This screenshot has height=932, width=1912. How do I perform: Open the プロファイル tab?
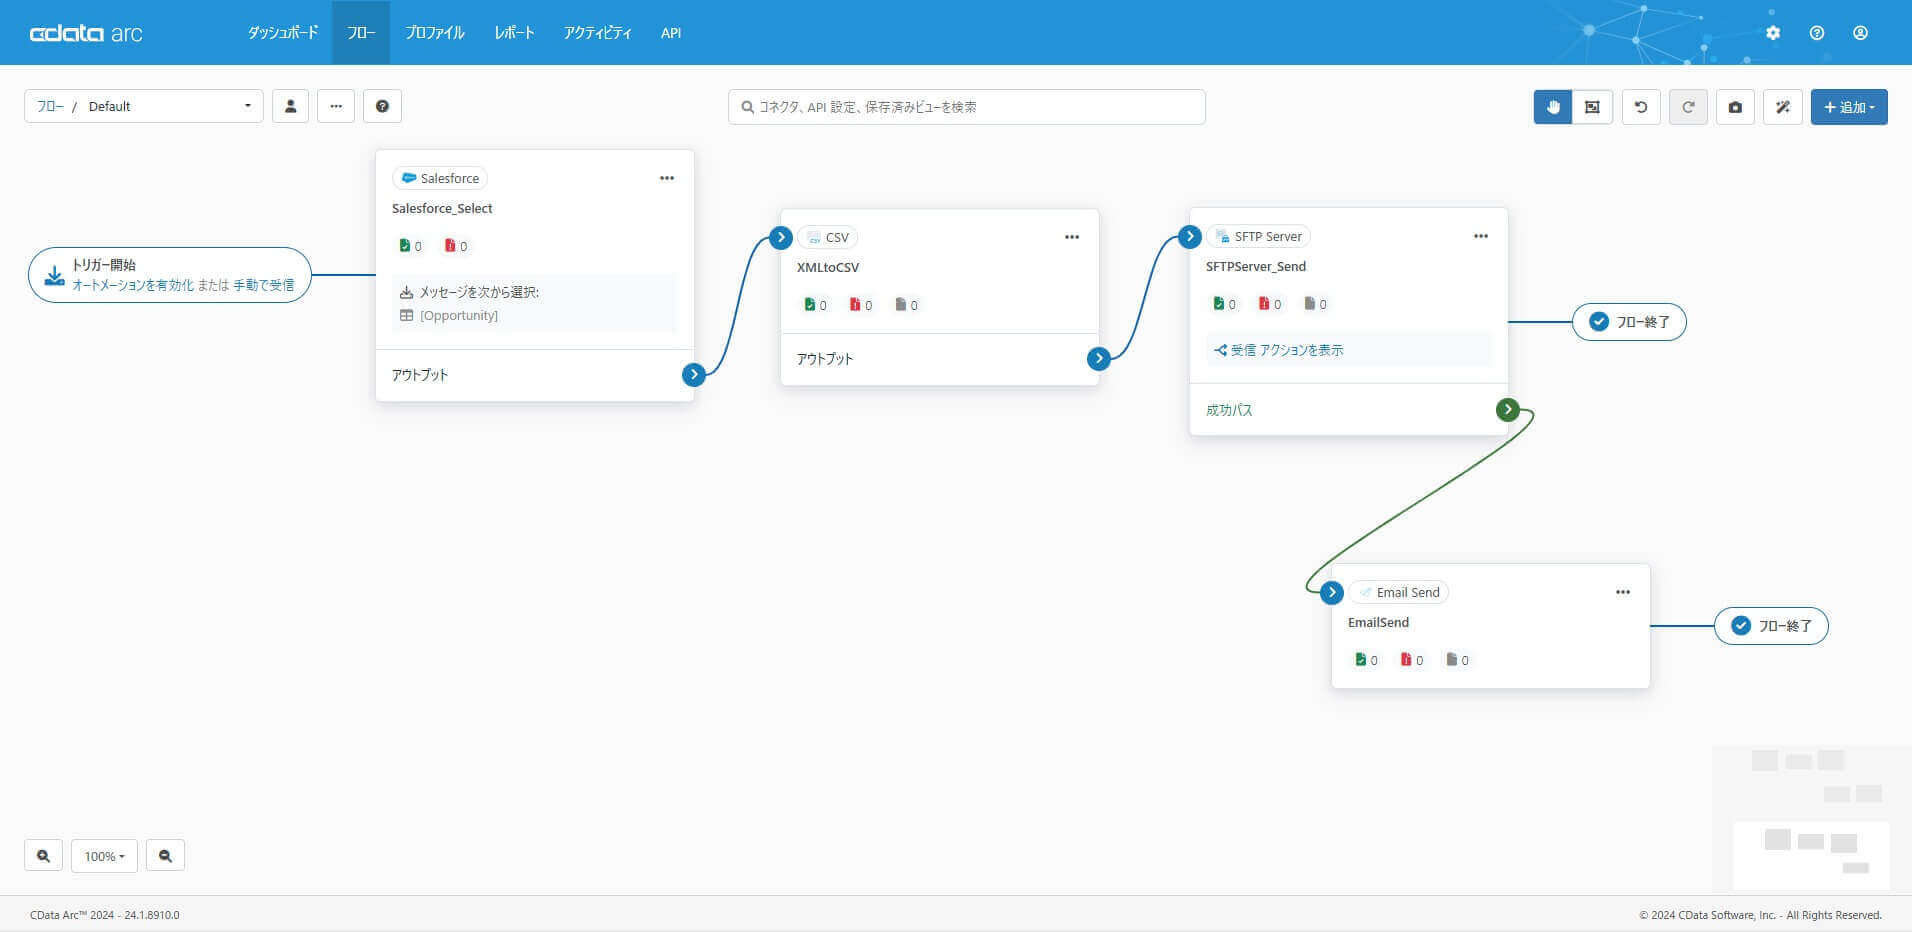[434, 33]
